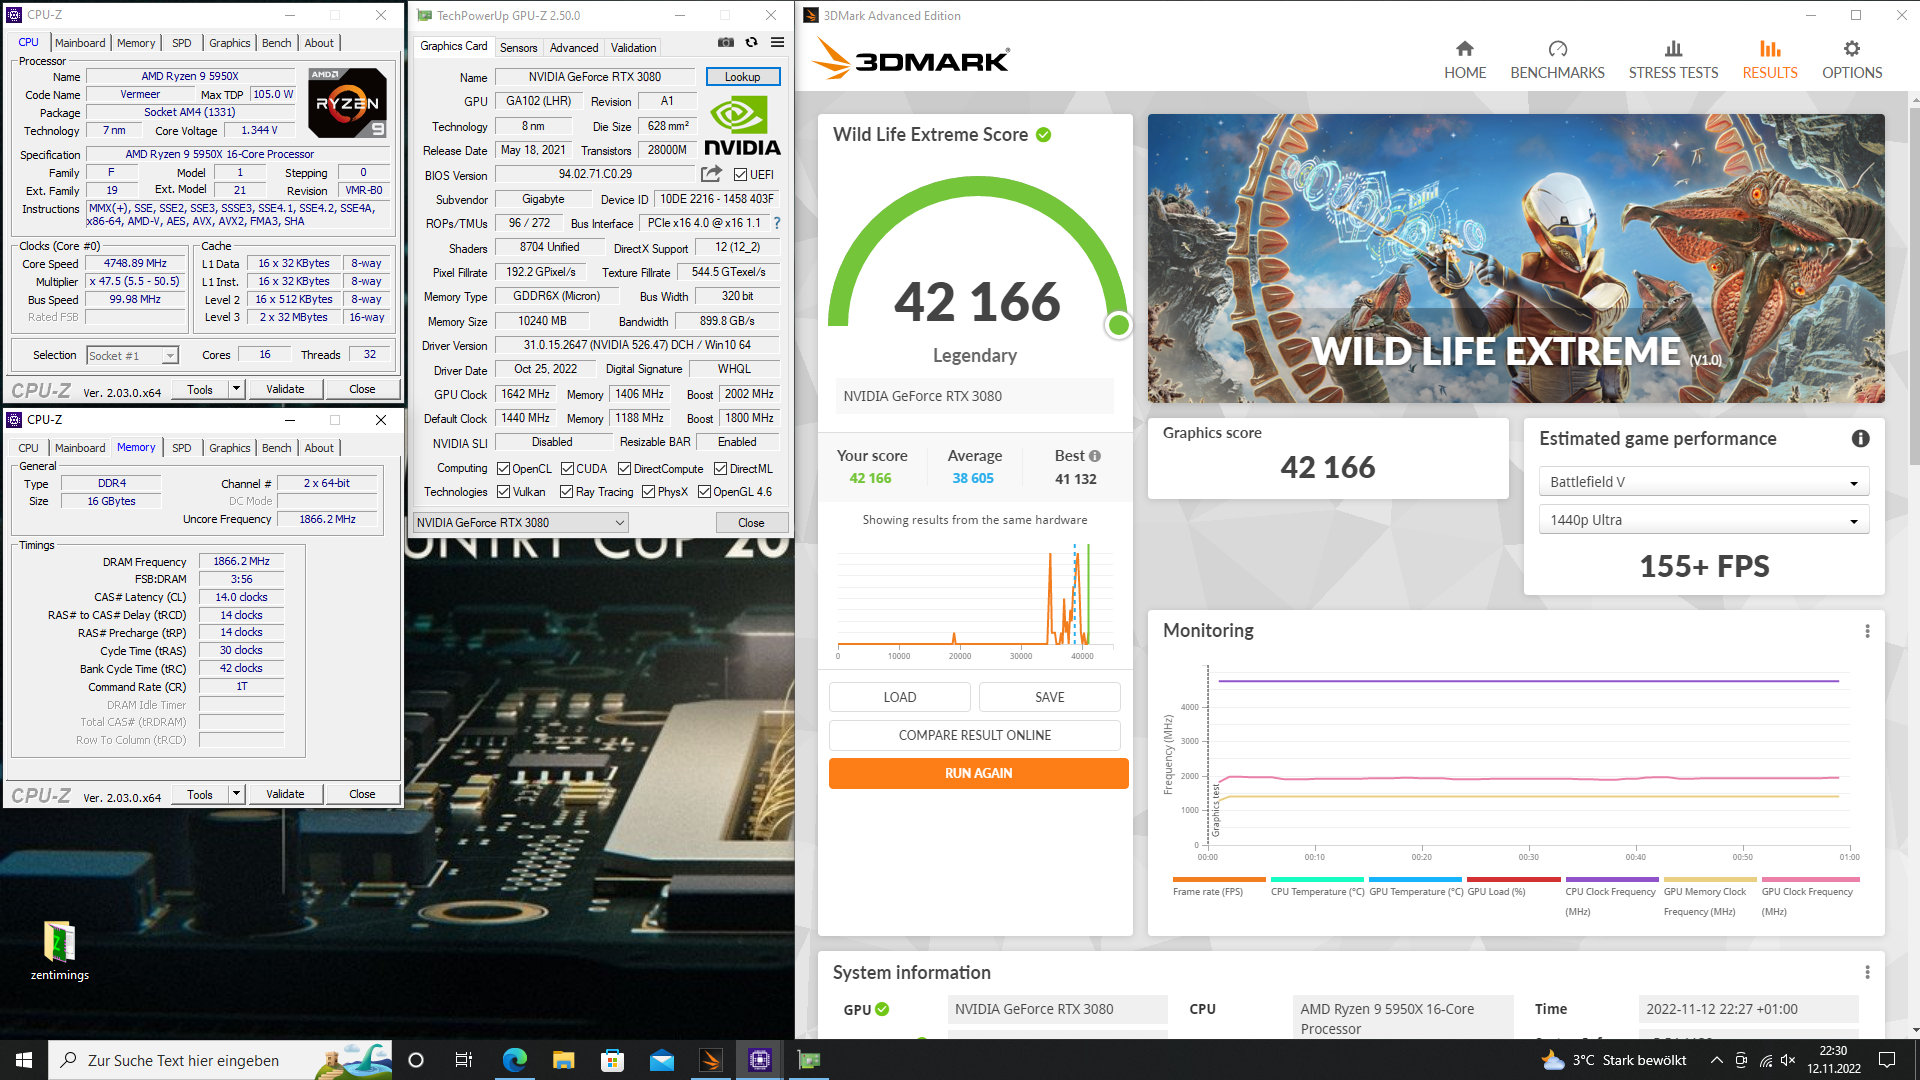Click the Estimated game performance info icon
This screenshot has height=1080, width=1920.
pos(1860,438)
